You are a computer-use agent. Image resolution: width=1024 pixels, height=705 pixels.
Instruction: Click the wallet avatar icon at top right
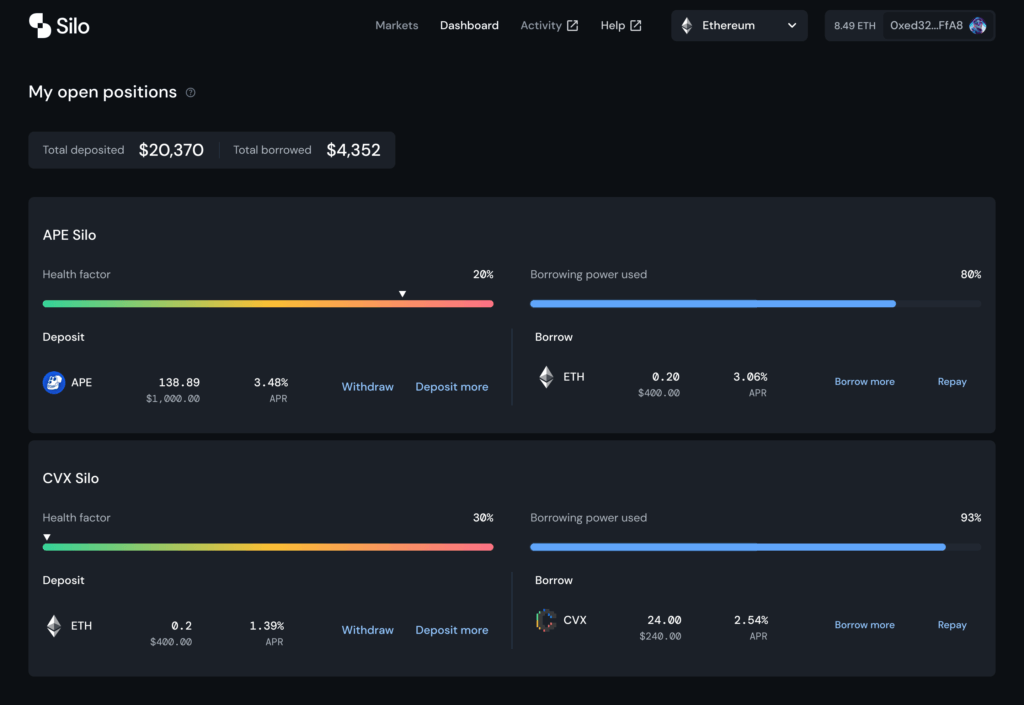978,25
